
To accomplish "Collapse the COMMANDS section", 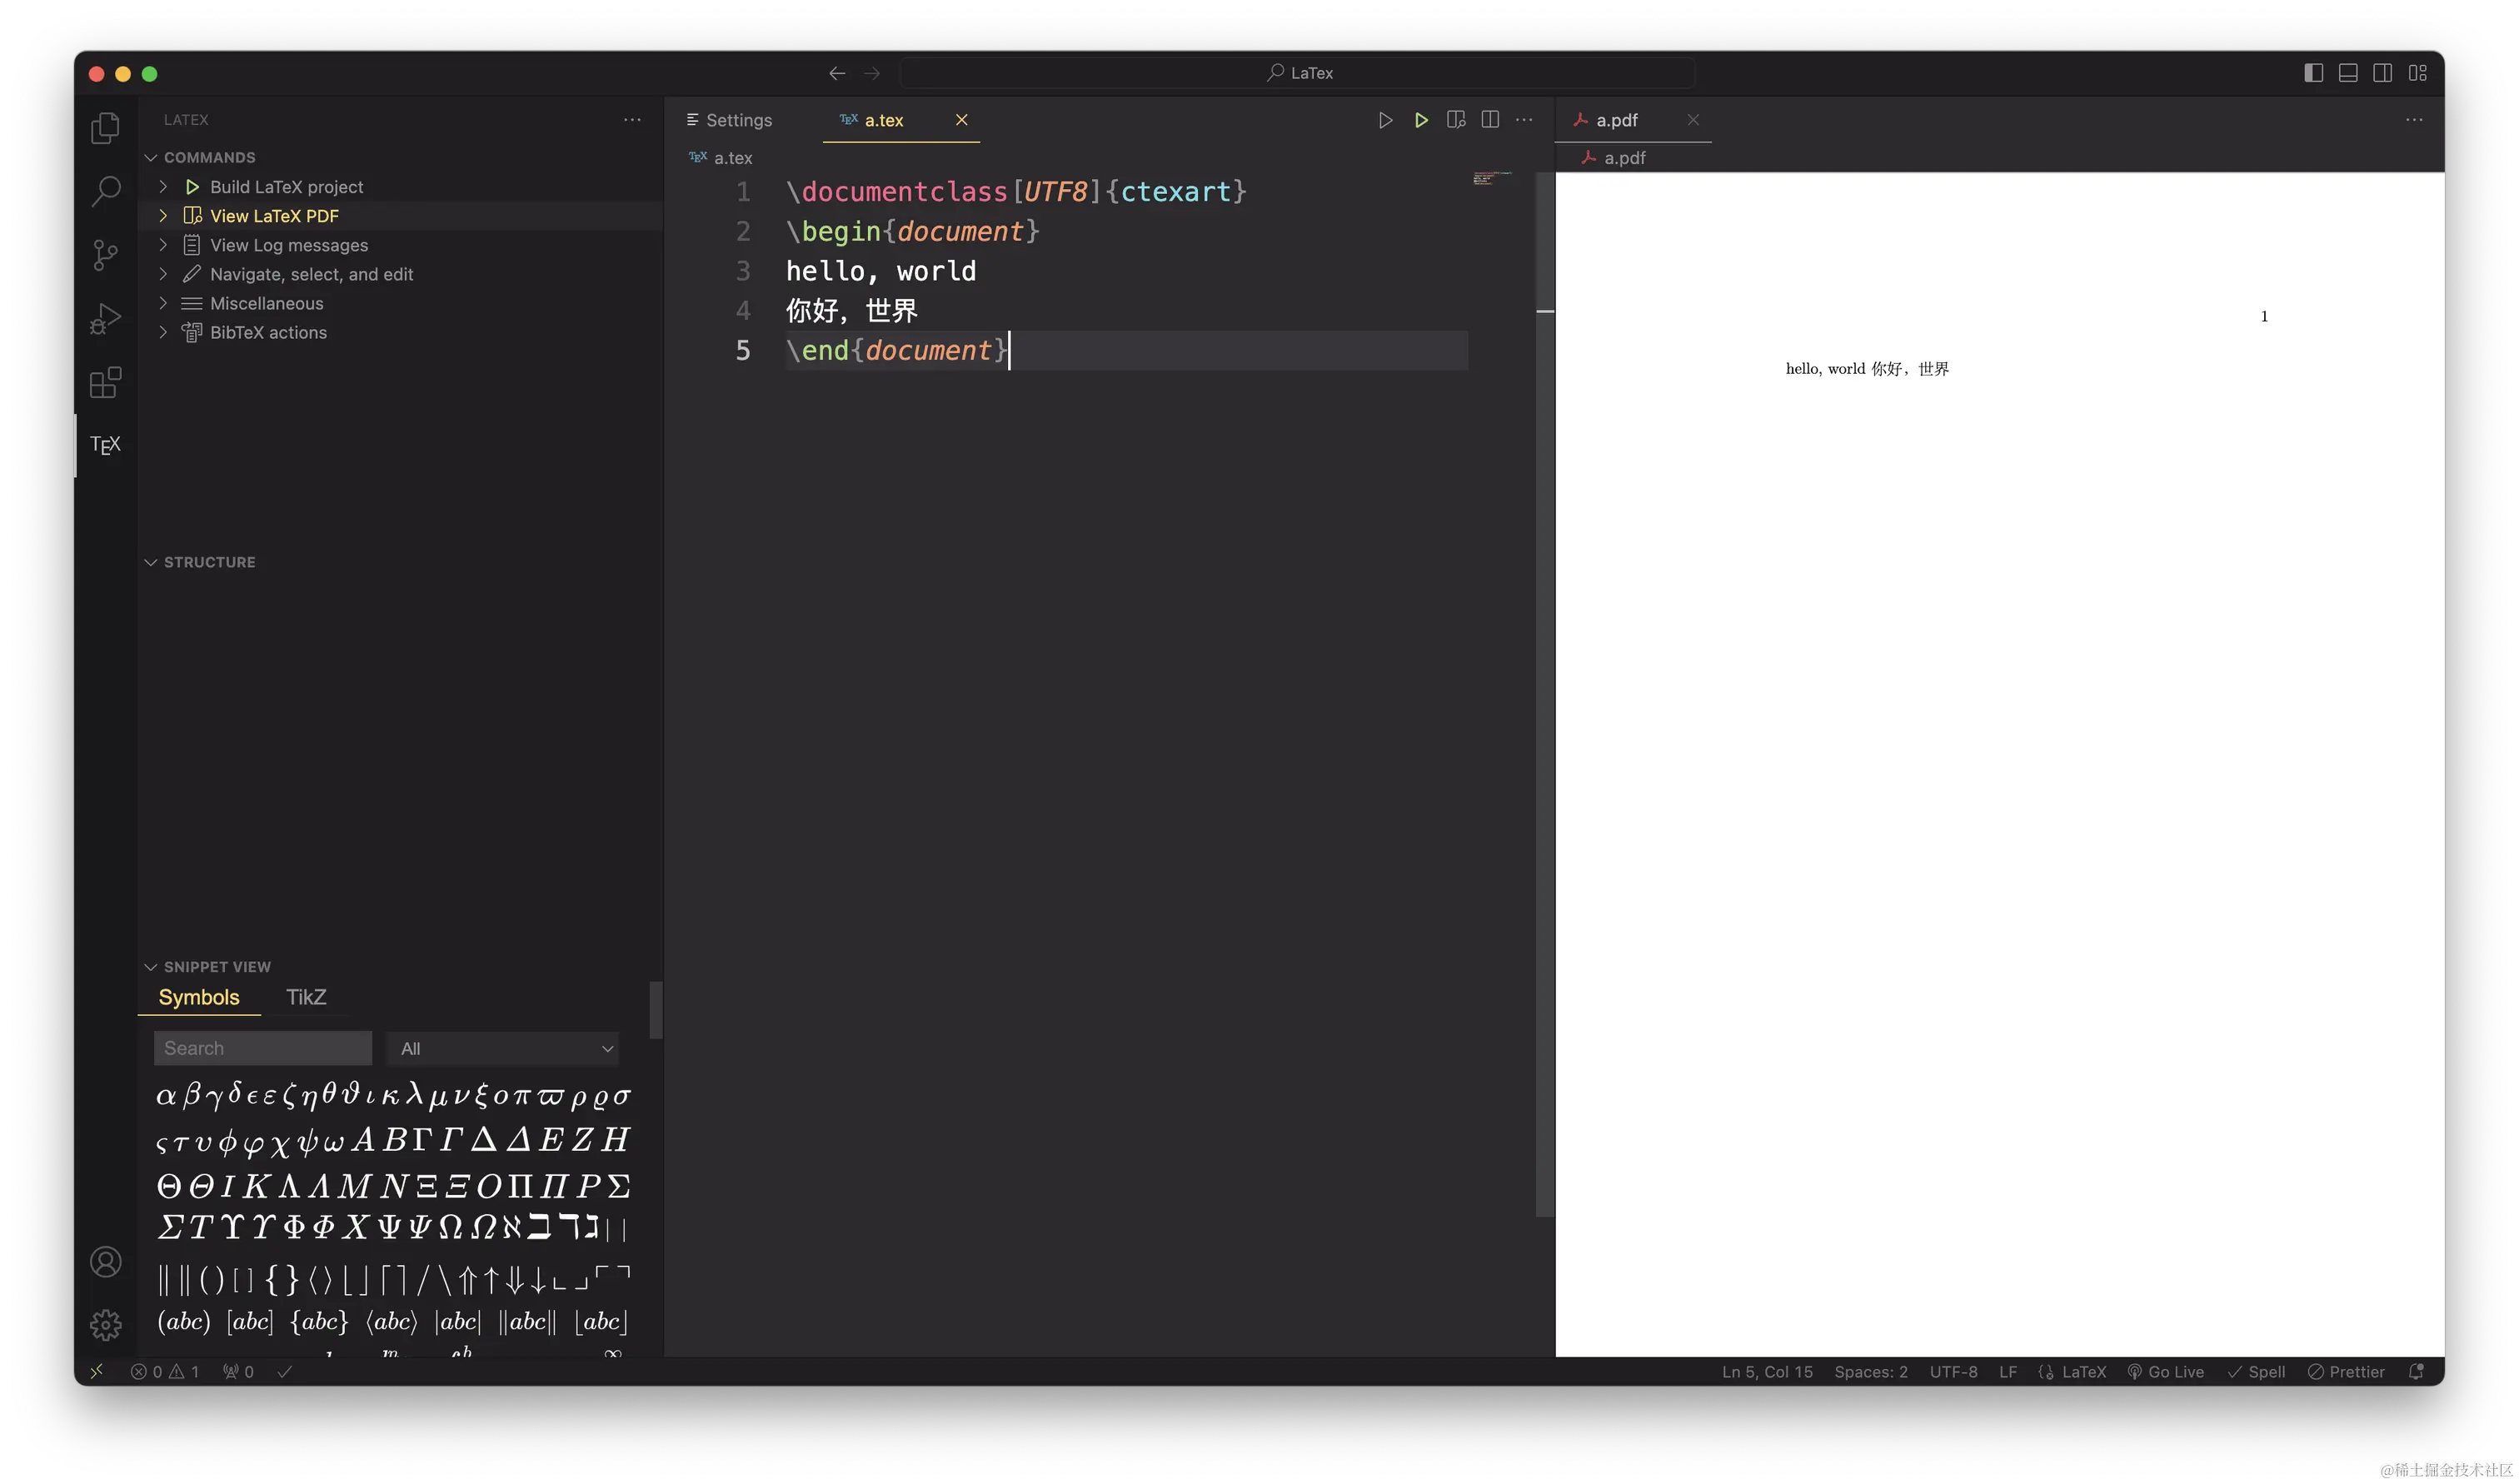I will coord(208,157).
